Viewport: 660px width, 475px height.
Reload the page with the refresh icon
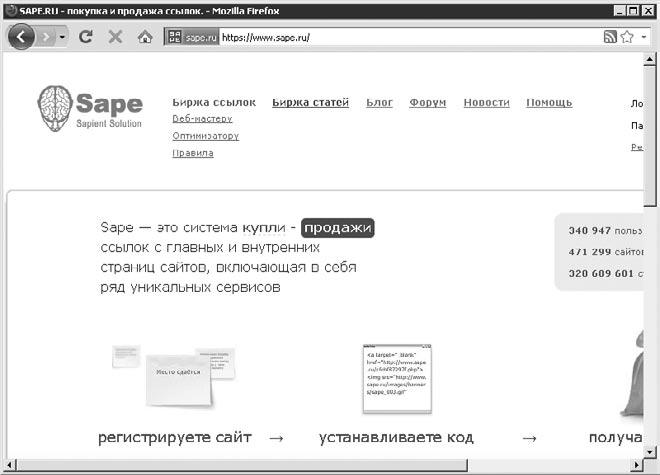coord(86,37)
